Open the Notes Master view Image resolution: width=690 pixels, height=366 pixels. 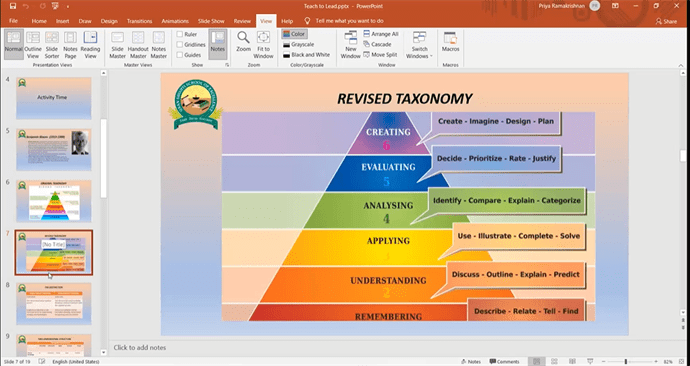(x=158, y=44)
